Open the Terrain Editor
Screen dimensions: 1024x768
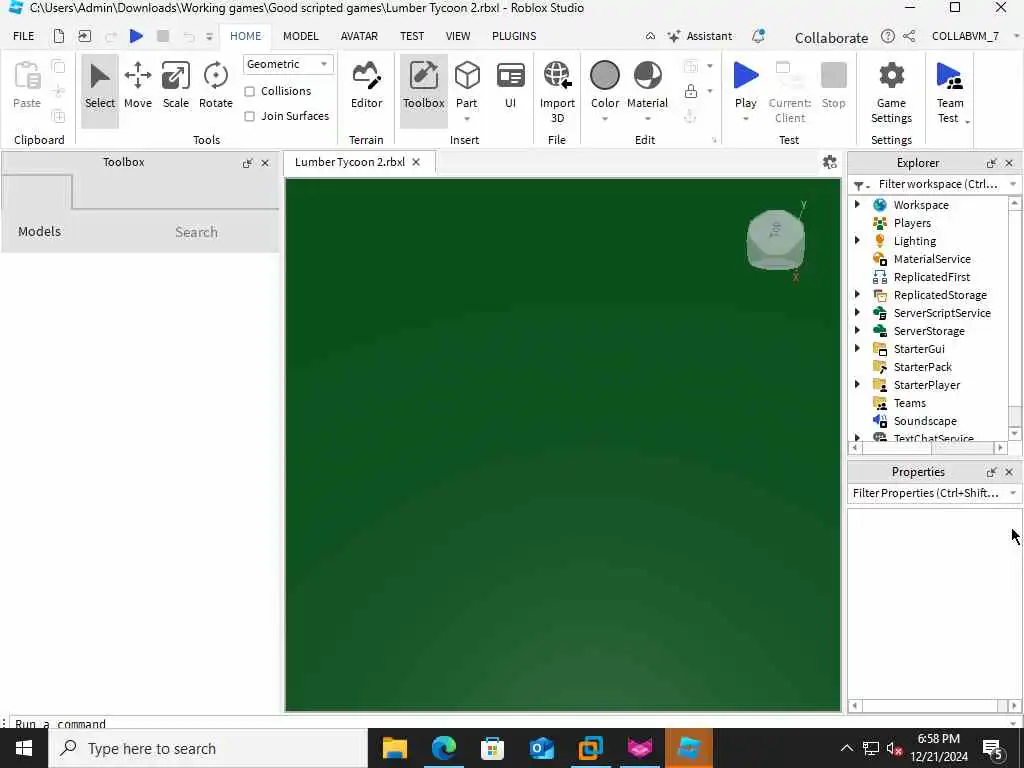[366, 86]
